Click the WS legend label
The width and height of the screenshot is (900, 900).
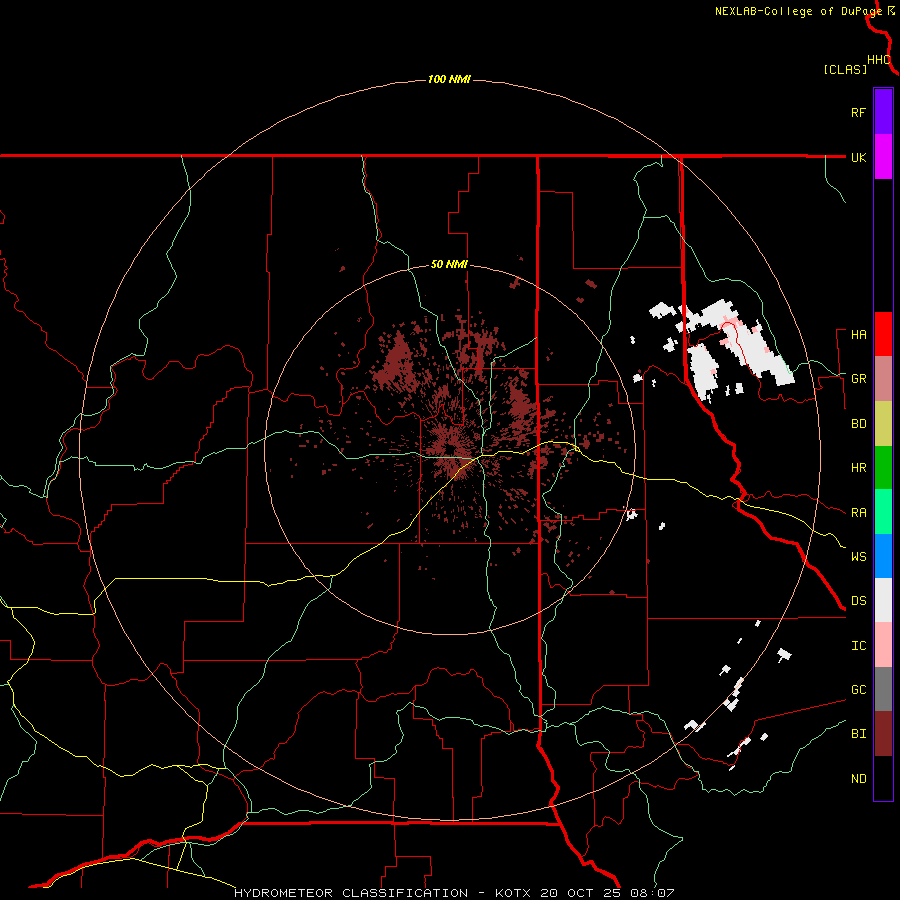858,557
